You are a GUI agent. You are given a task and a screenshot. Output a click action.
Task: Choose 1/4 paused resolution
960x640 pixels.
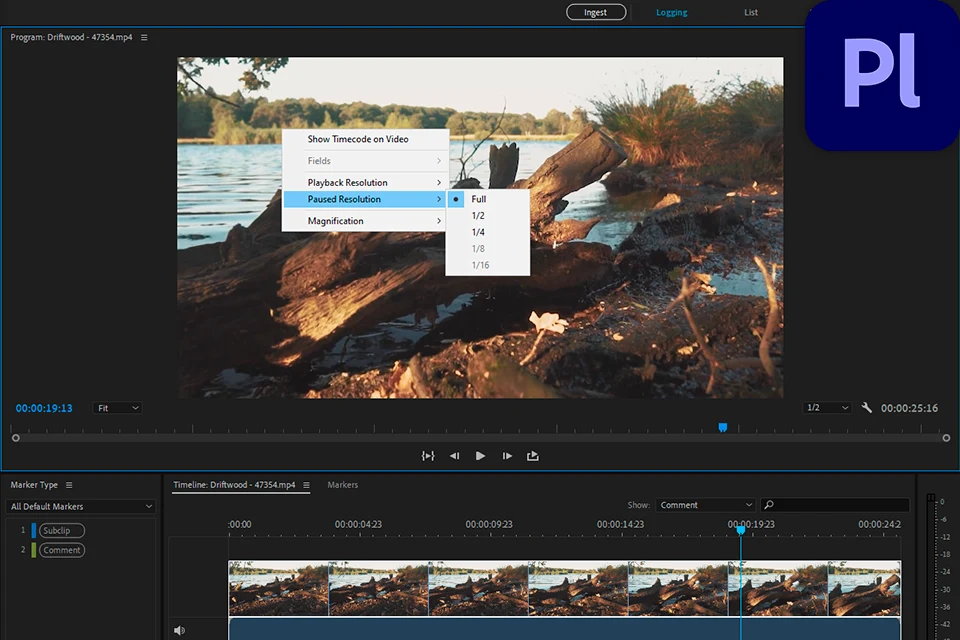coord(487,232)
